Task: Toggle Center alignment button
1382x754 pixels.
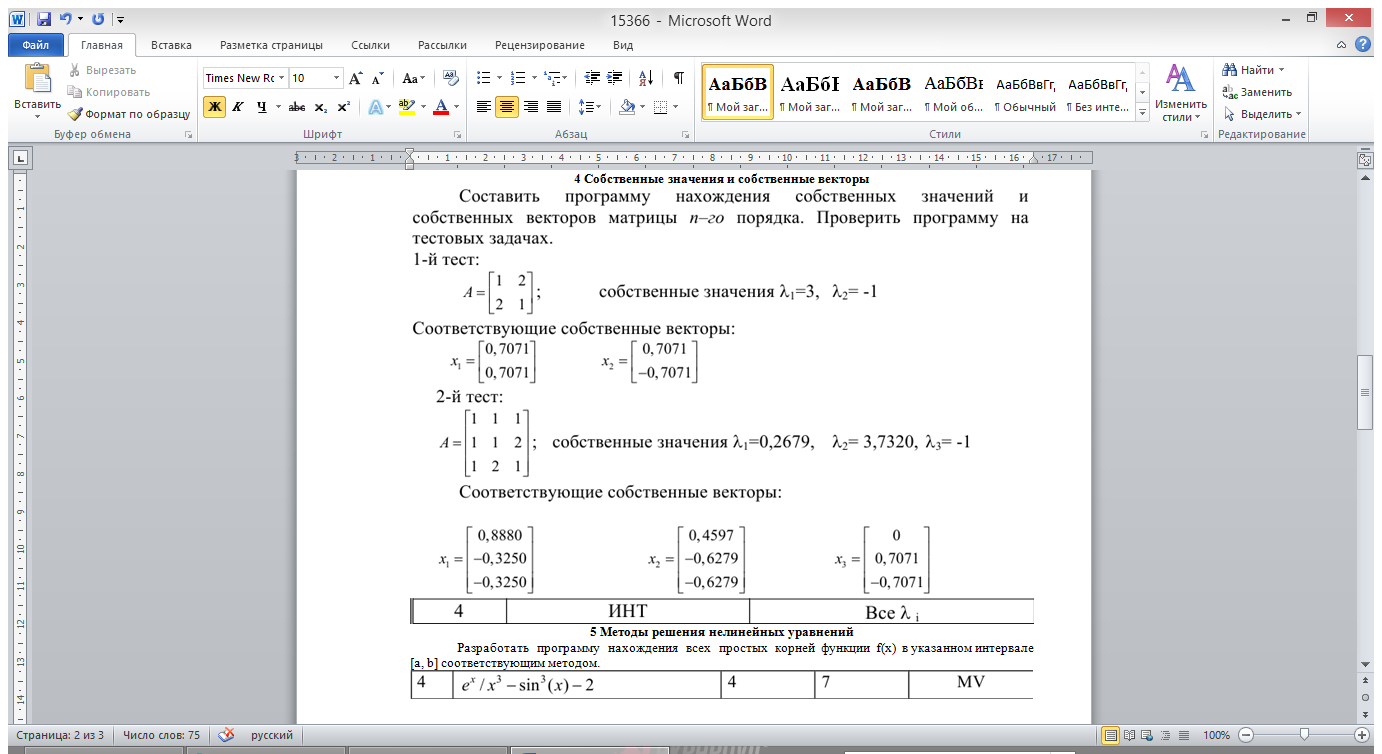Action: (507, 107)
